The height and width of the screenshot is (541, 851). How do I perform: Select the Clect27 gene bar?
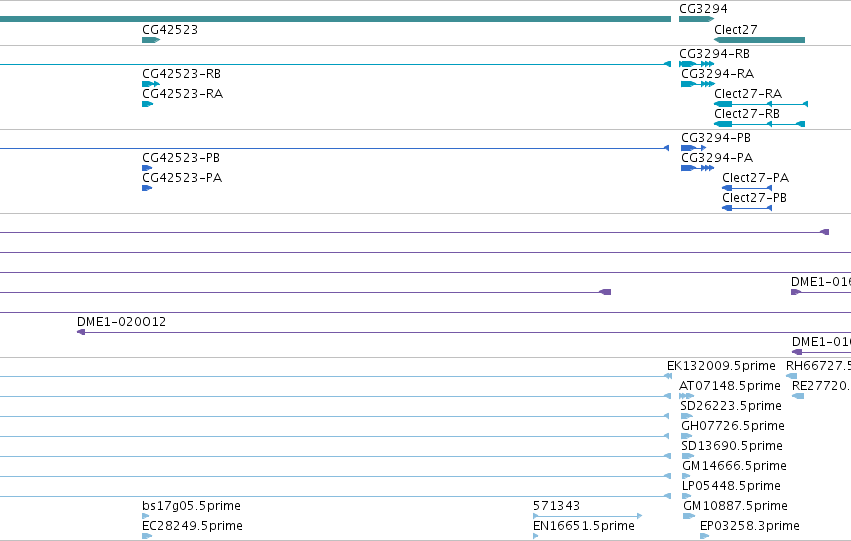(x=759, y=40)
